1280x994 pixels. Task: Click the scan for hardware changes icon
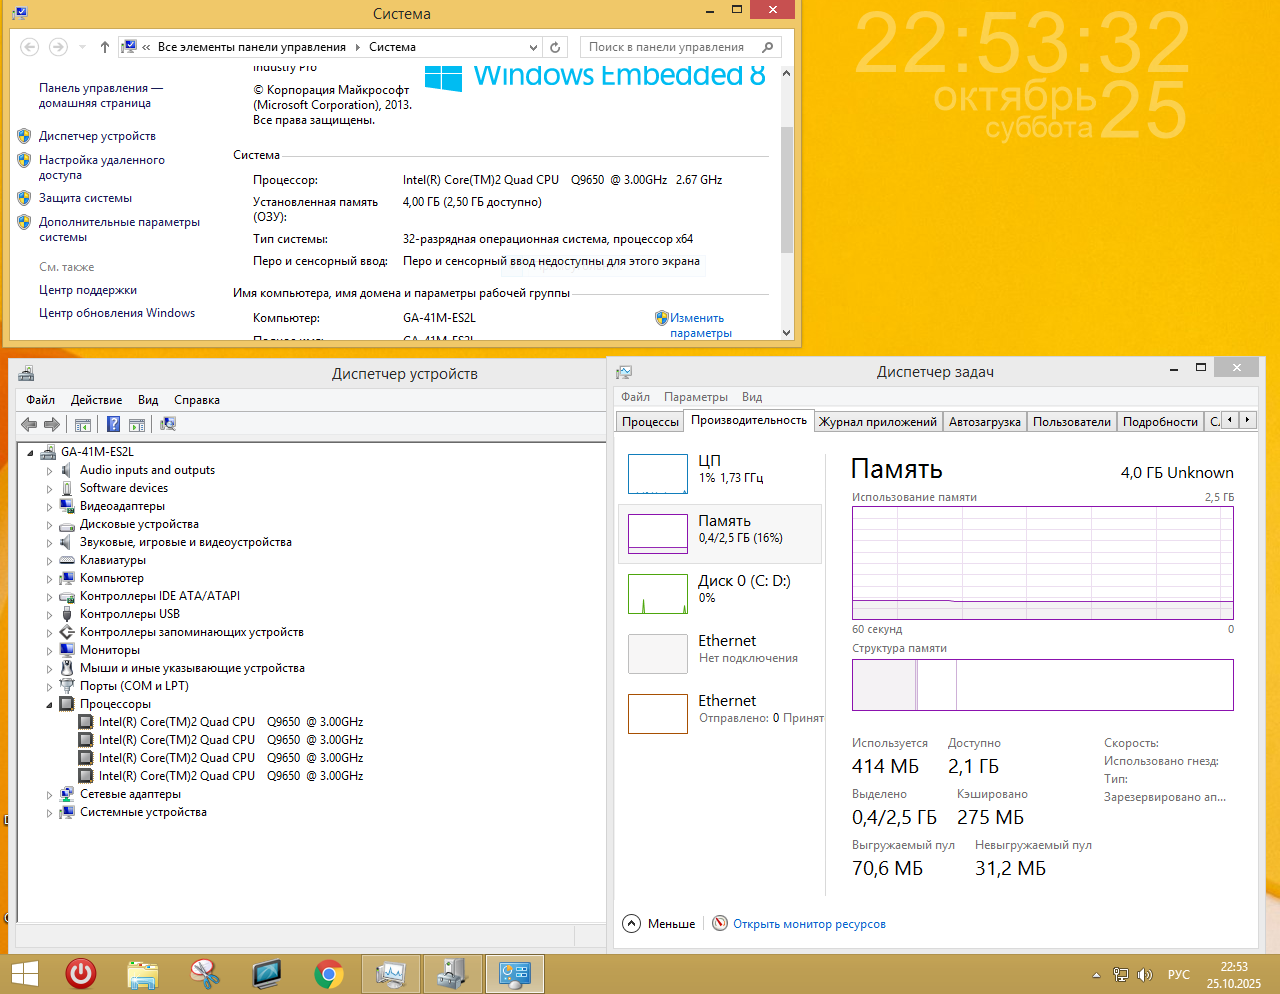coord(168,424)
